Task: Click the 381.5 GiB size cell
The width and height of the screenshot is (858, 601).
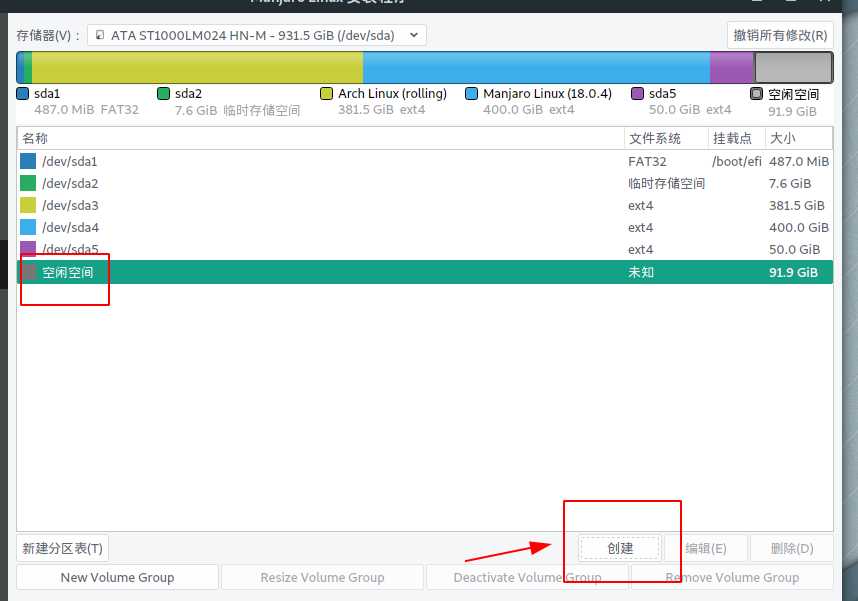Action: [797, 205]
